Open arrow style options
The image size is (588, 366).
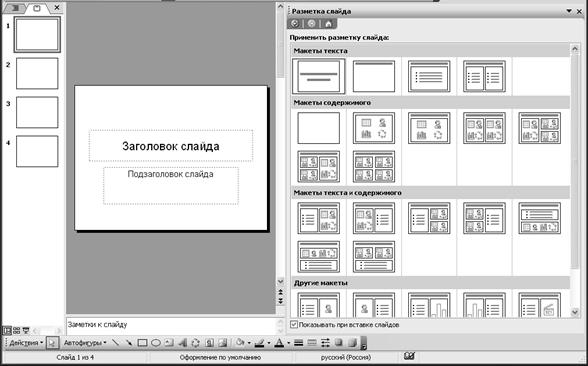325,343
